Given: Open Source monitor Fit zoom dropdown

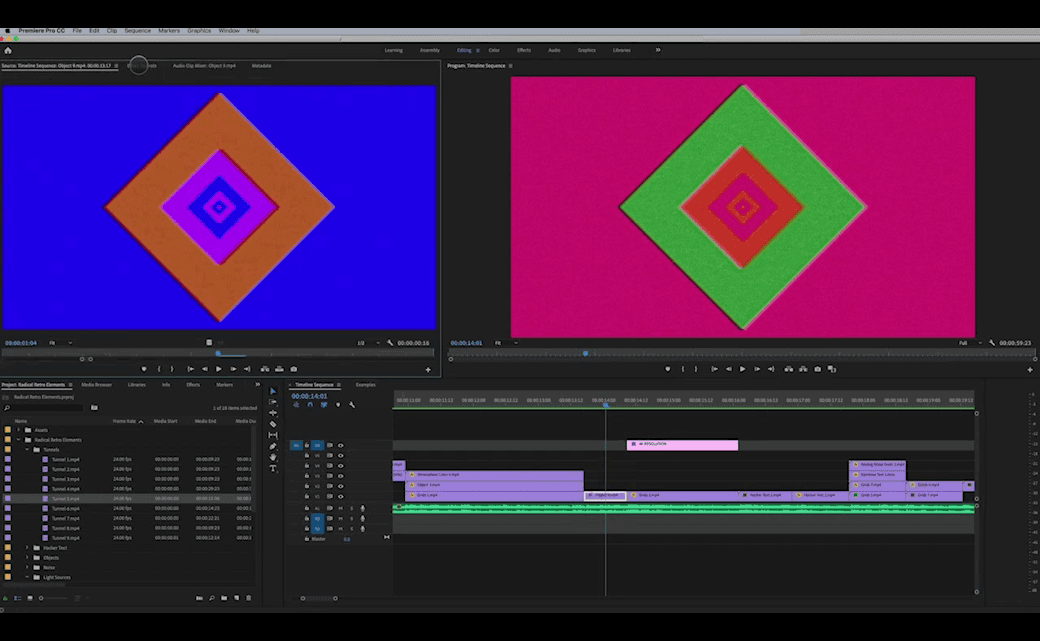Looking at the screenshot, I should coord(60,343).
